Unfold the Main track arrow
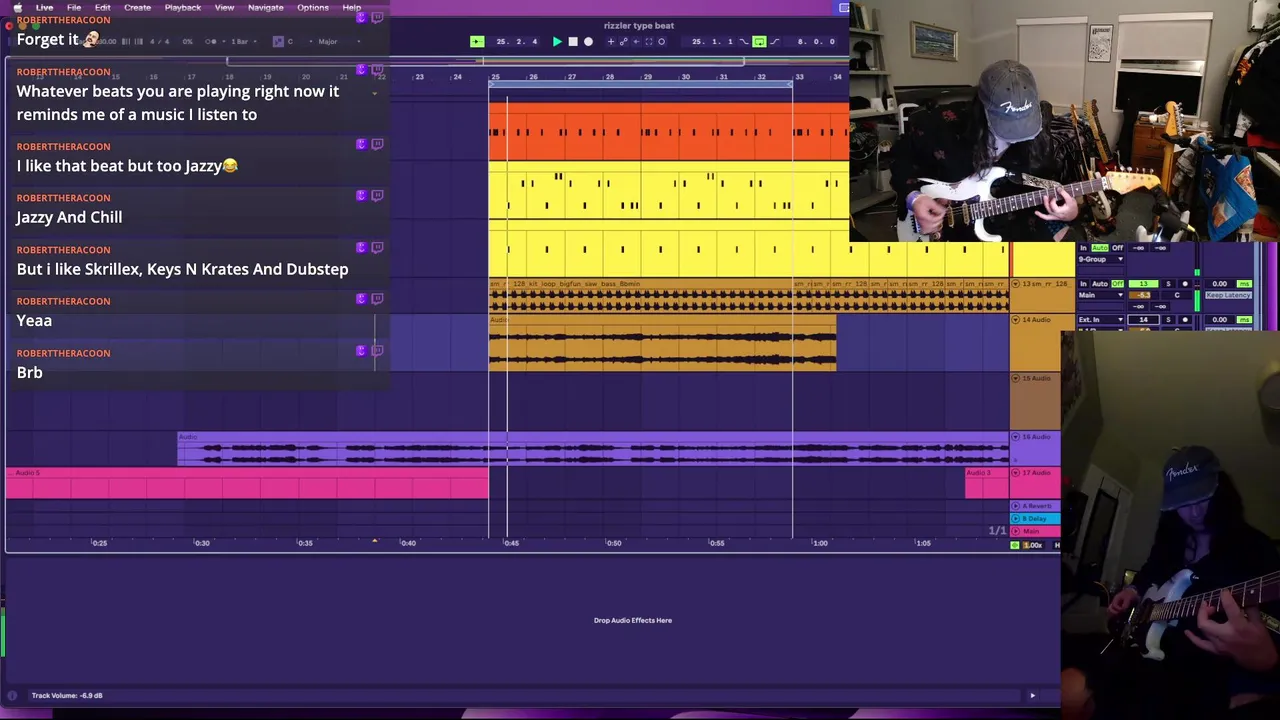 pyautogui.click(x=1015, y=531)
